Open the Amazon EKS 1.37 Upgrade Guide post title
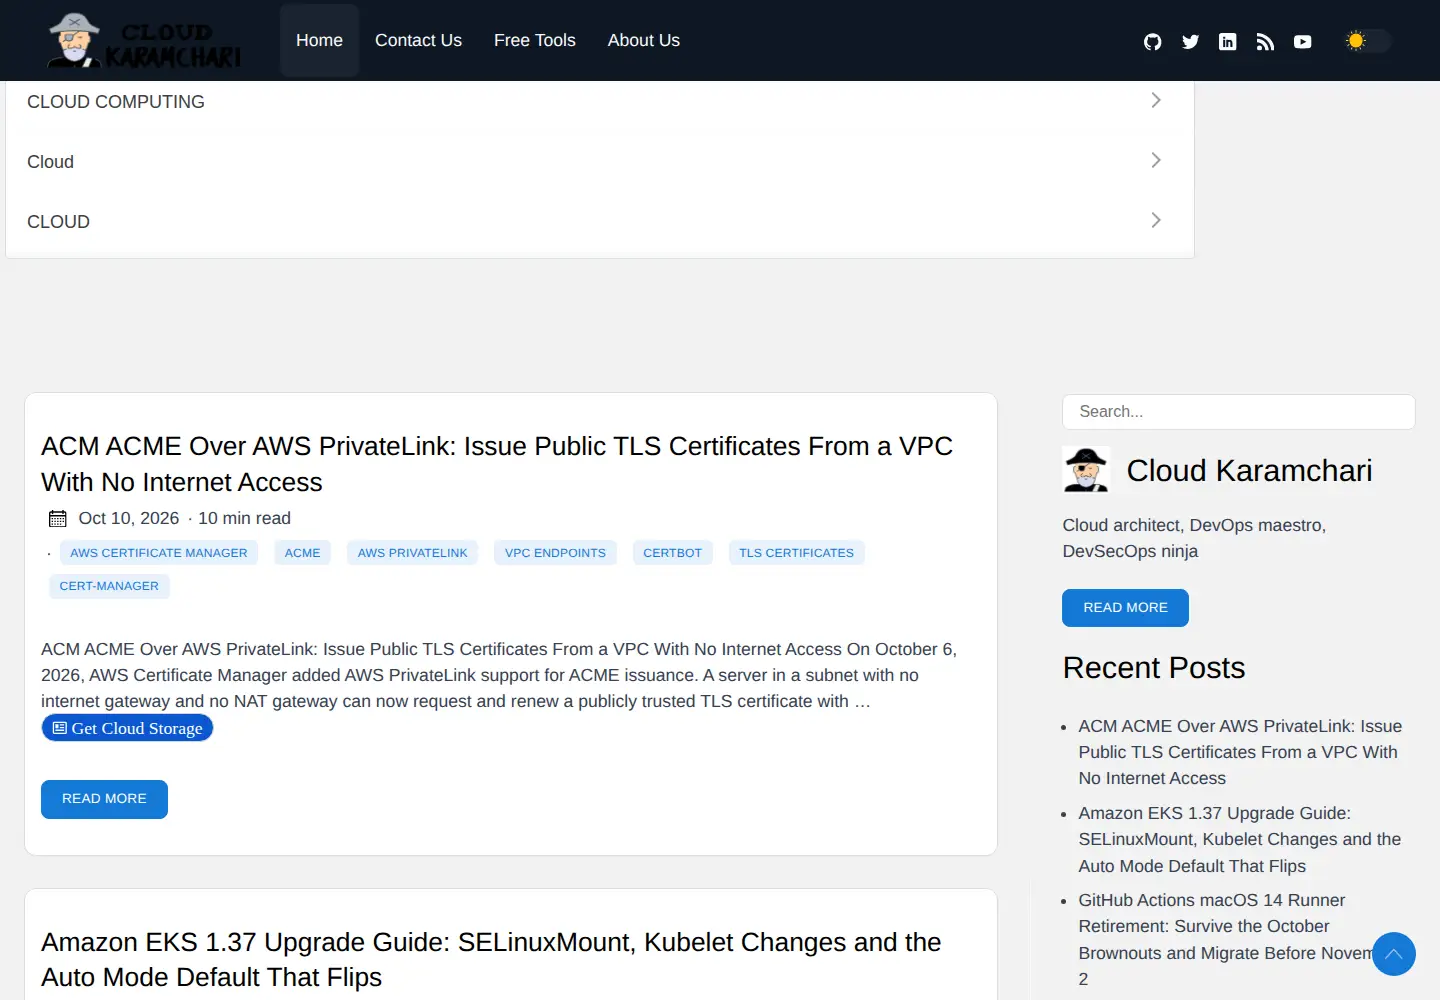 (491, 960)
